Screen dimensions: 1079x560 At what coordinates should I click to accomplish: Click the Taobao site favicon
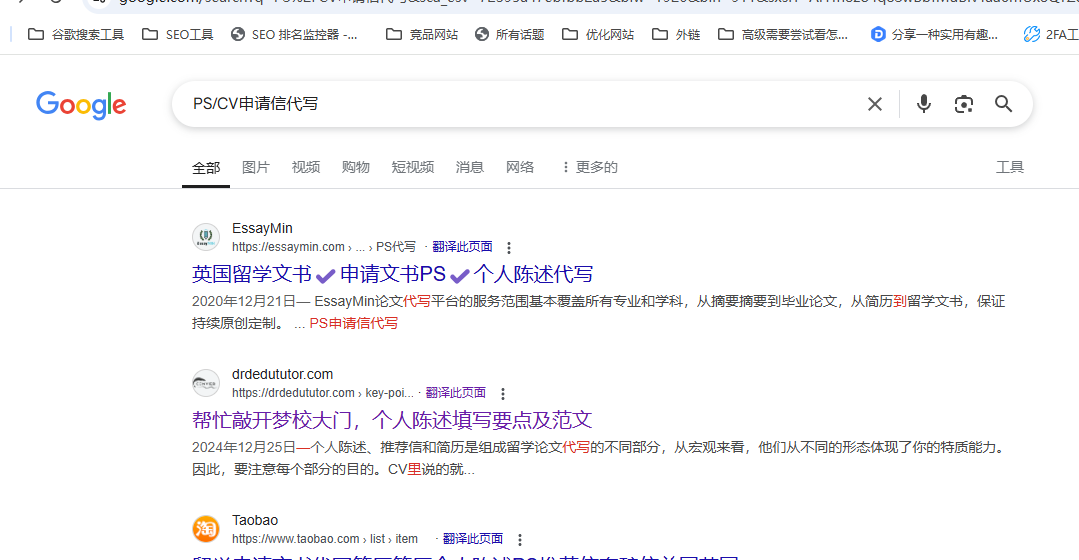click(x=206, y=529)
